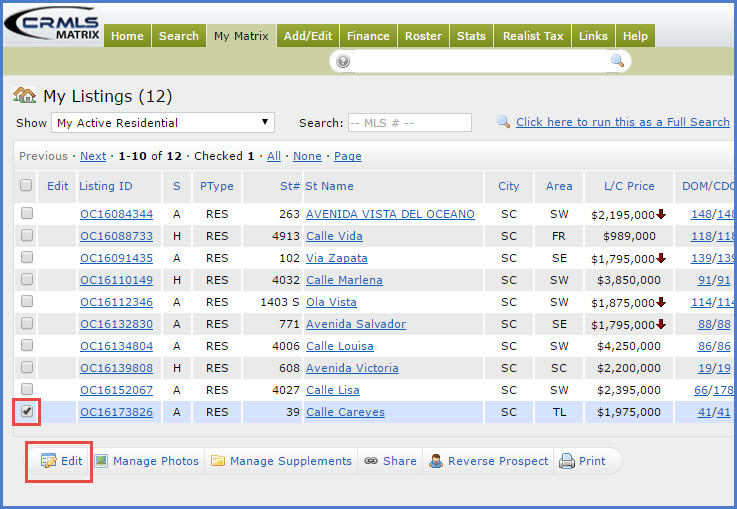The image size is (737, 509).
Task: Sort by the Listing ID column header
Action: pyautogui.click(x=106, y=186)
